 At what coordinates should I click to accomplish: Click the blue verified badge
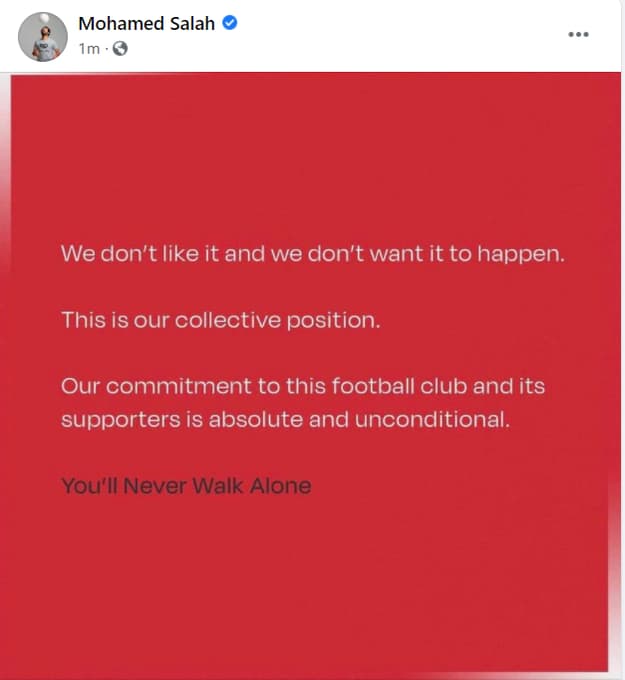229,24
